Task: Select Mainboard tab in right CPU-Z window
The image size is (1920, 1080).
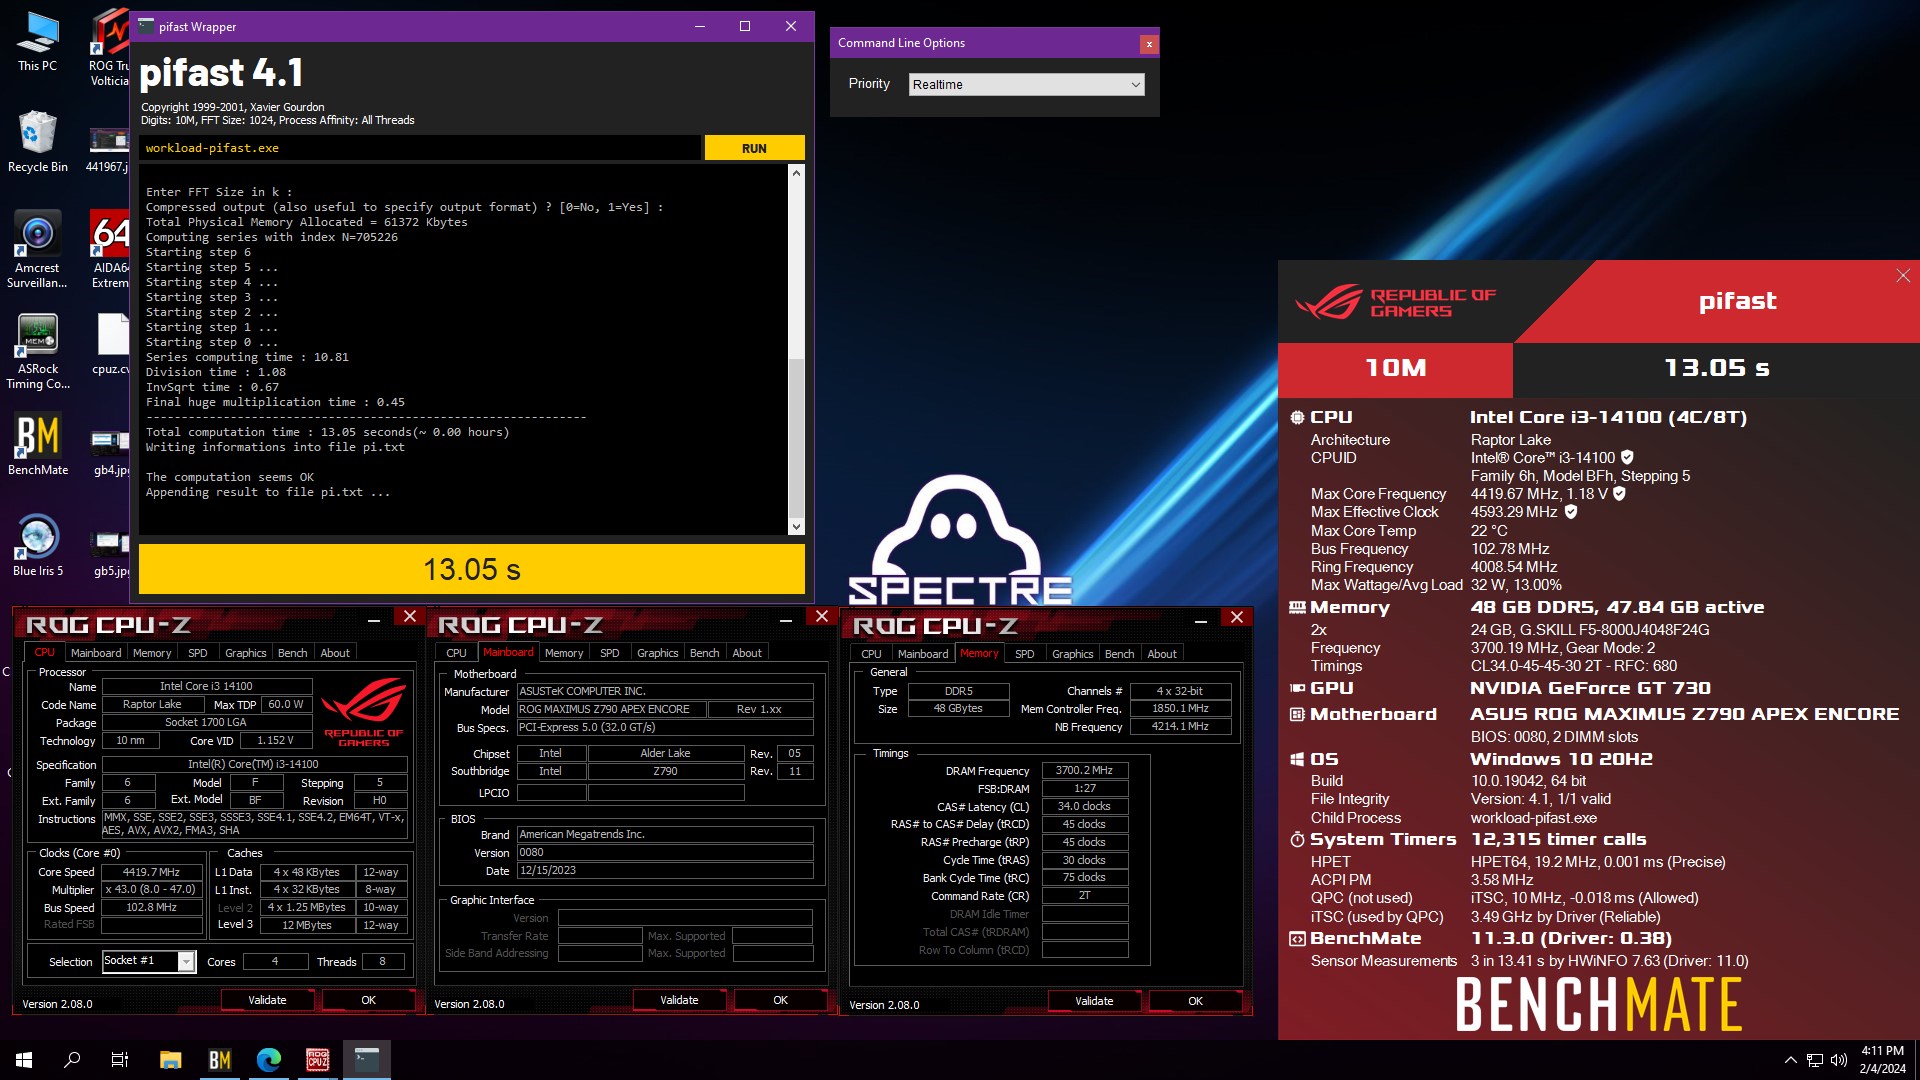Action: point(923,654)
